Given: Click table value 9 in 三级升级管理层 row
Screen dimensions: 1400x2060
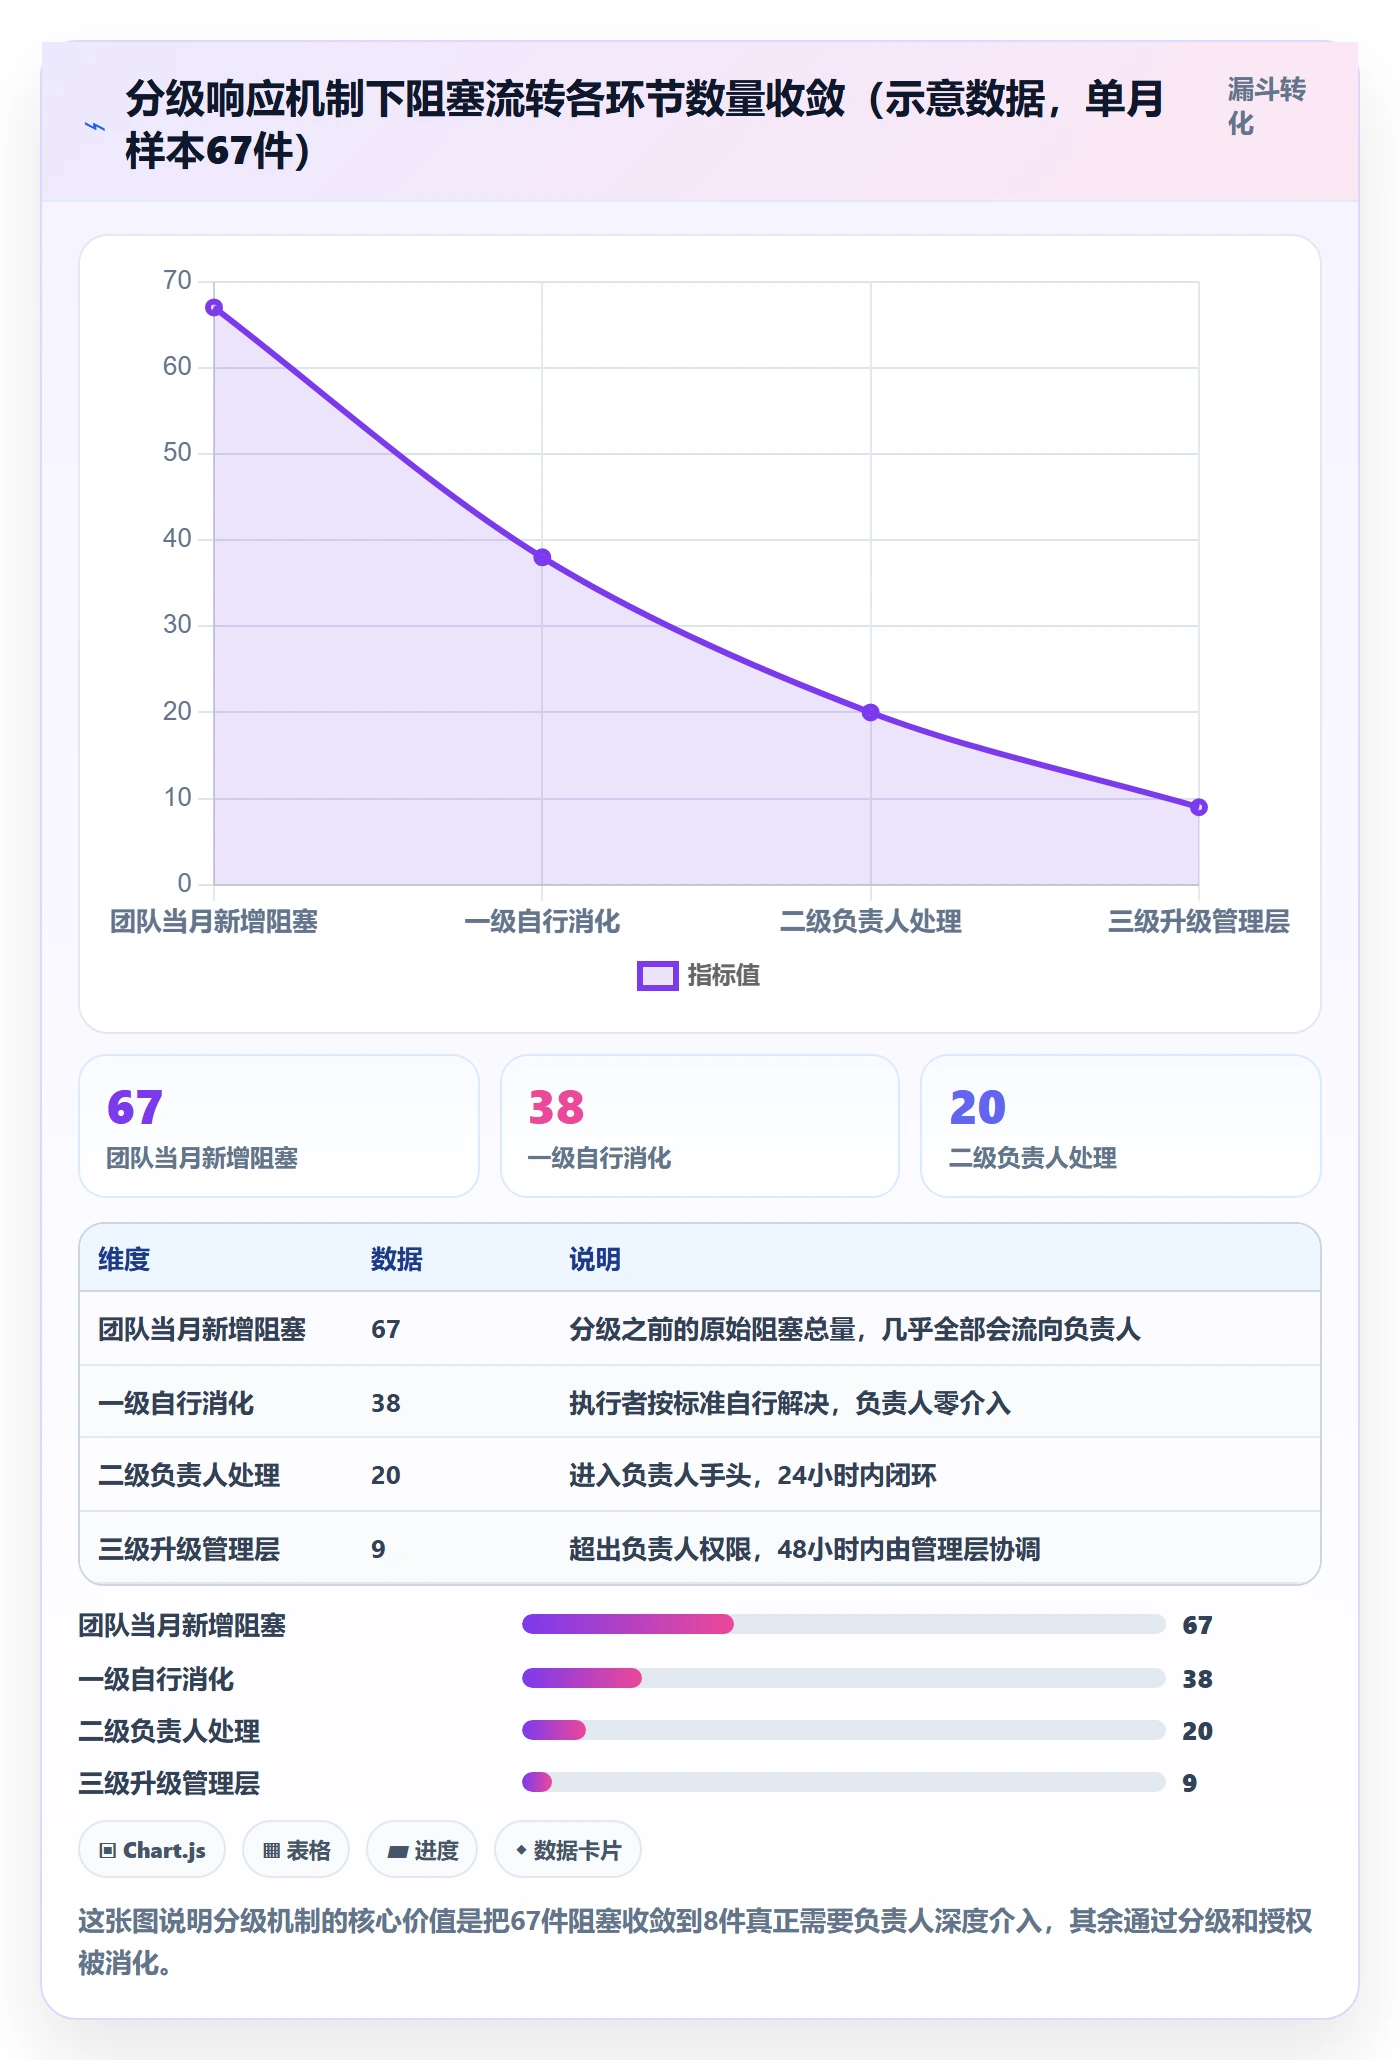Looking at the screenshot, I should [378, 1550].
